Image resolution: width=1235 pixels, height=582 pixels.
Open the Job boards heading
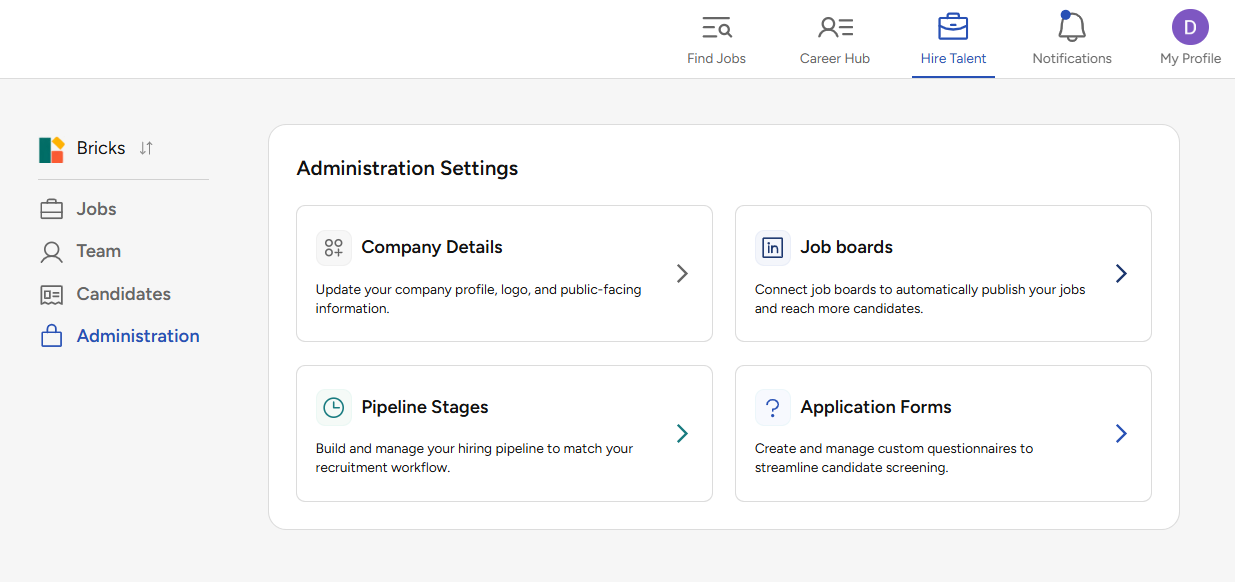[846, 247]
